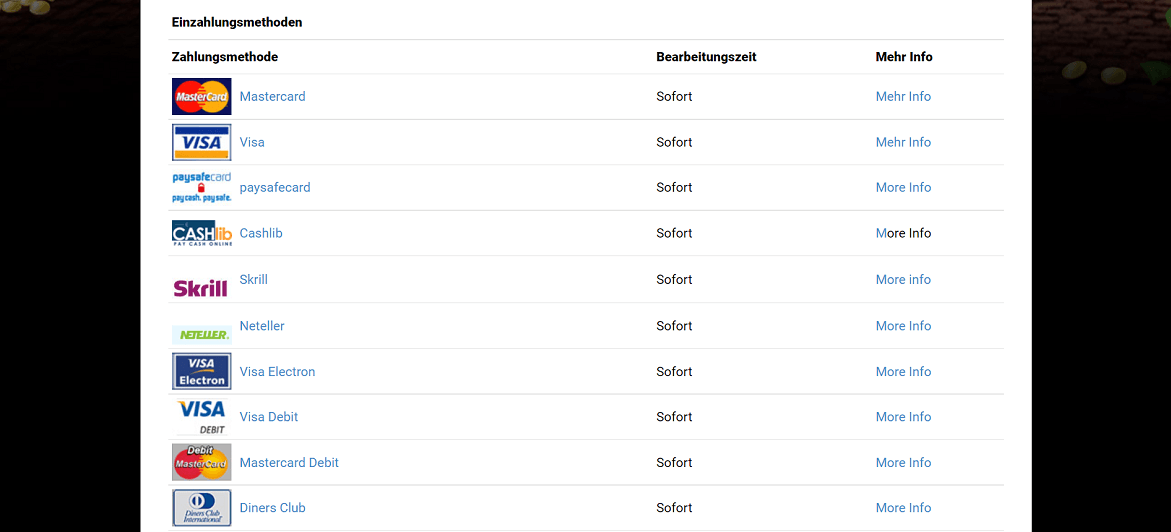Viewport: 1171px width, 532px height.
Task: Click the Mastercard logo icon
Action: point(201,97)
